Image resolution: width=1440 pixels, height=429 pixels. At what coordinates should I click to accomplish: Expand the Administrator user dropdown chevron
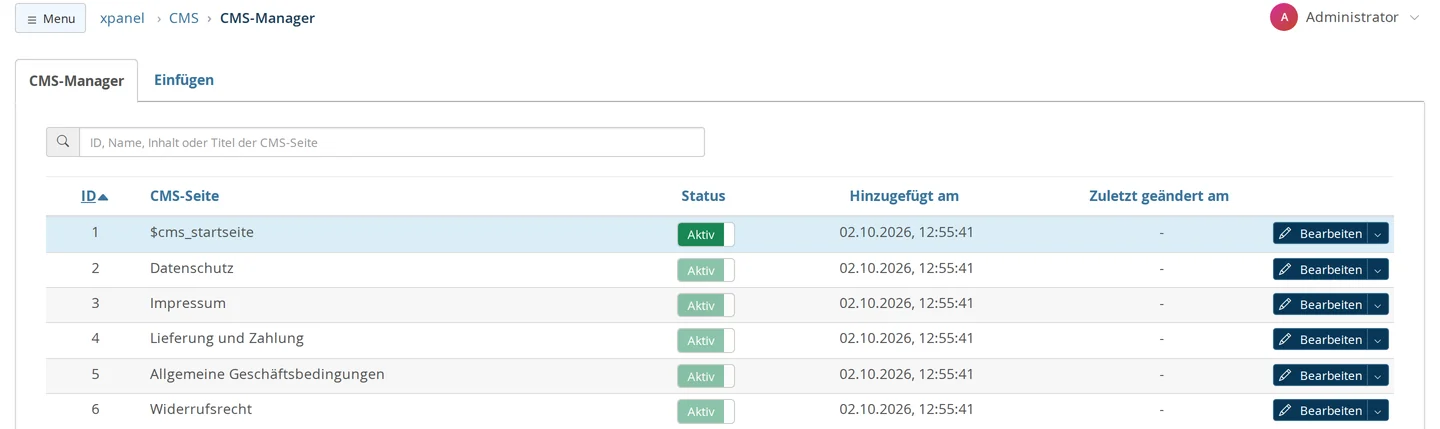[1414, 18]
